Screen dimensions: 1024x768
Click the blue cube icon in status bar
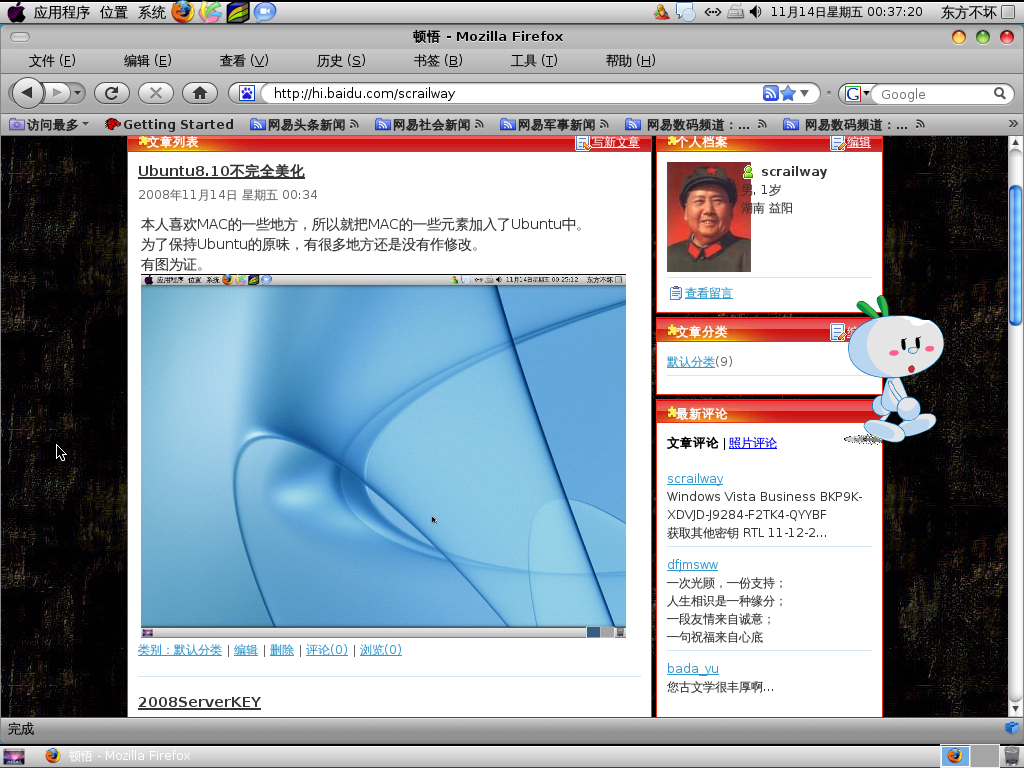tap(1012, 728)
